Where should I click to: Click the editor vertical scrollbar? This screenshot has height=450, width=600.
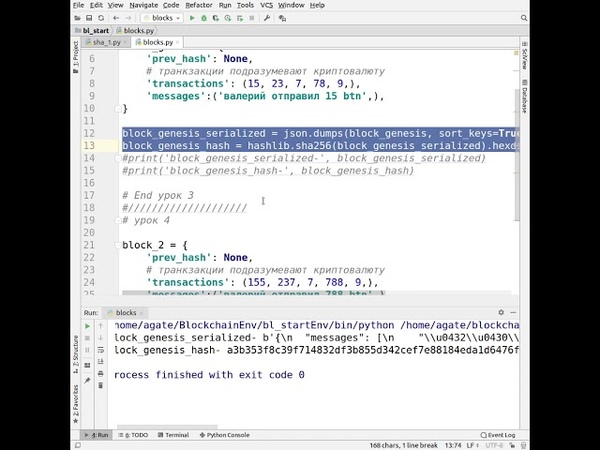click(516, 150)
